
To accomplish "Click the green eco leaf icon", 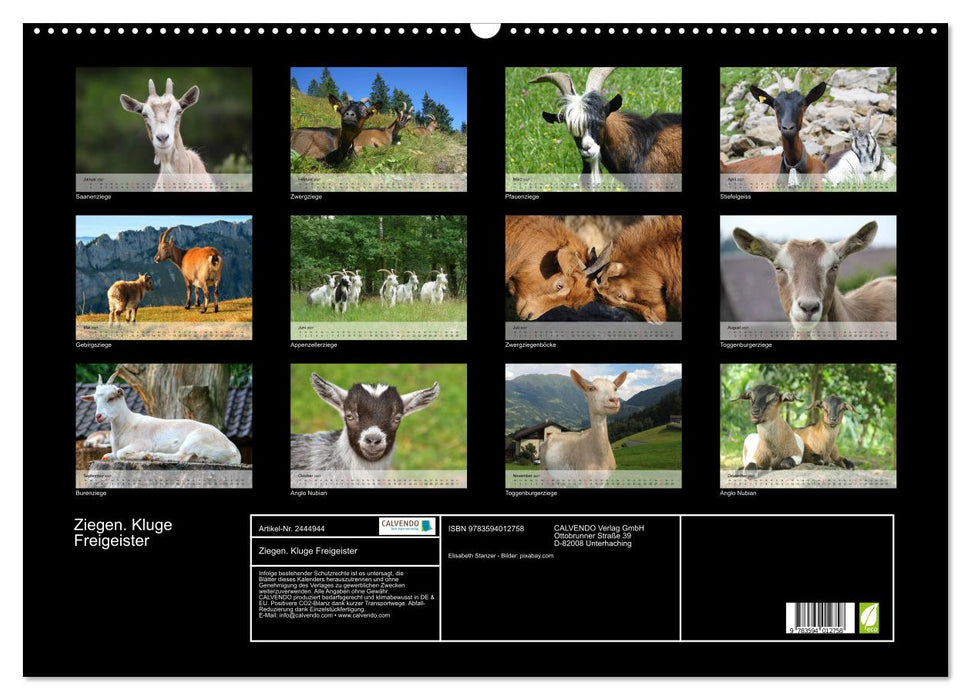I will click(868, 618).
